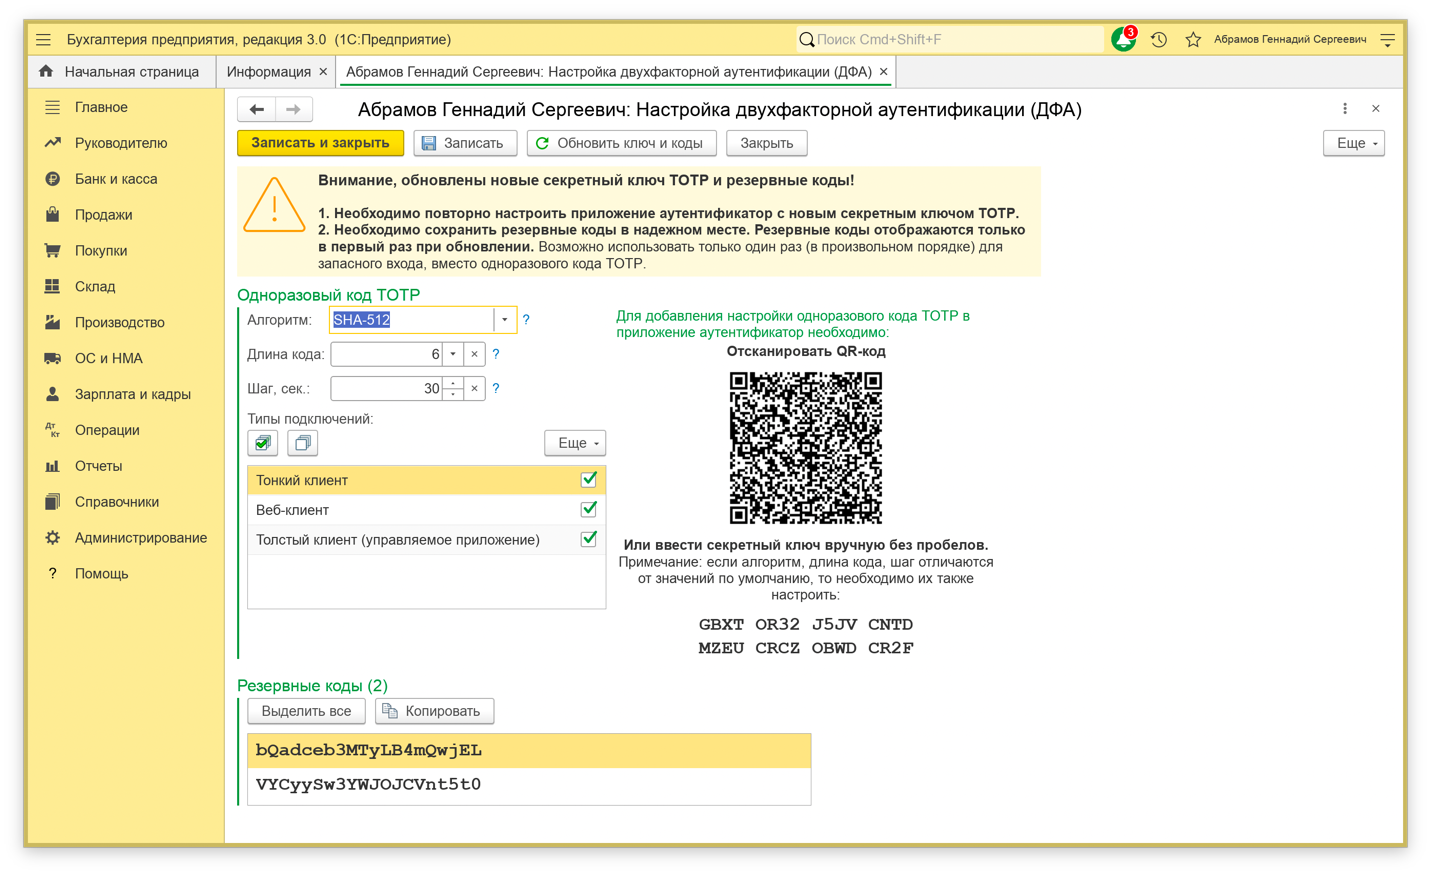Toggle Веб-клиент checkbox
The image size is (1431, 875).
[x=589, y=510]
